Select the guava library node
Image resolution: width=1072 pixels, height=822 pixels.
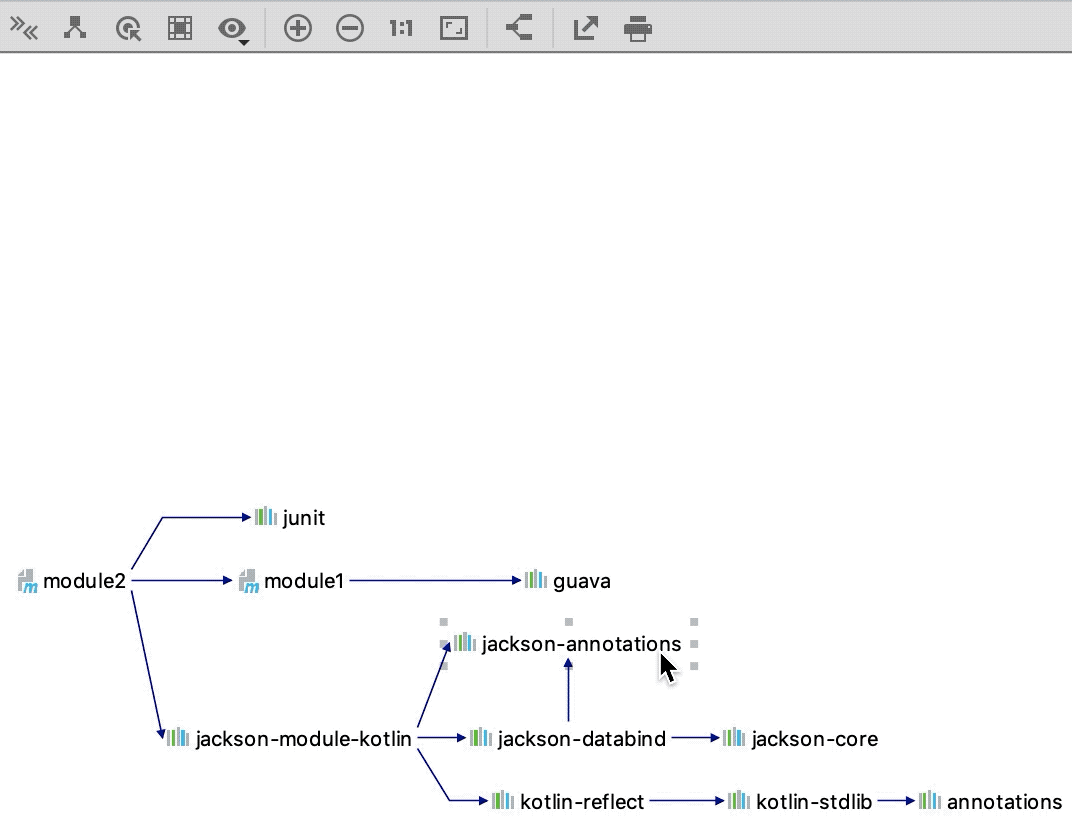pyautogui.click(x=582, y=581)
